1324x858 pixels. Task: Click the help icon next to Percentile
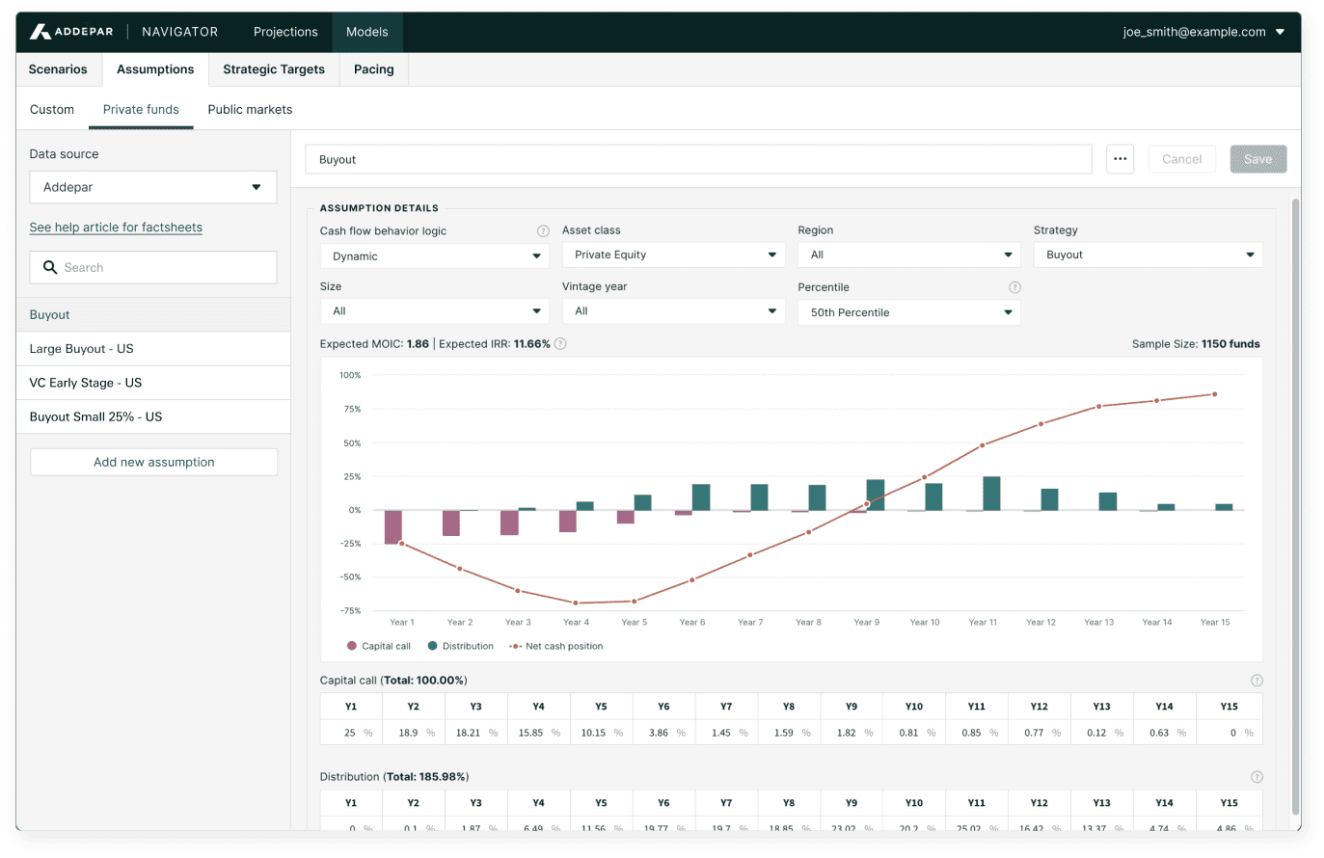[x=1014, y=287]
